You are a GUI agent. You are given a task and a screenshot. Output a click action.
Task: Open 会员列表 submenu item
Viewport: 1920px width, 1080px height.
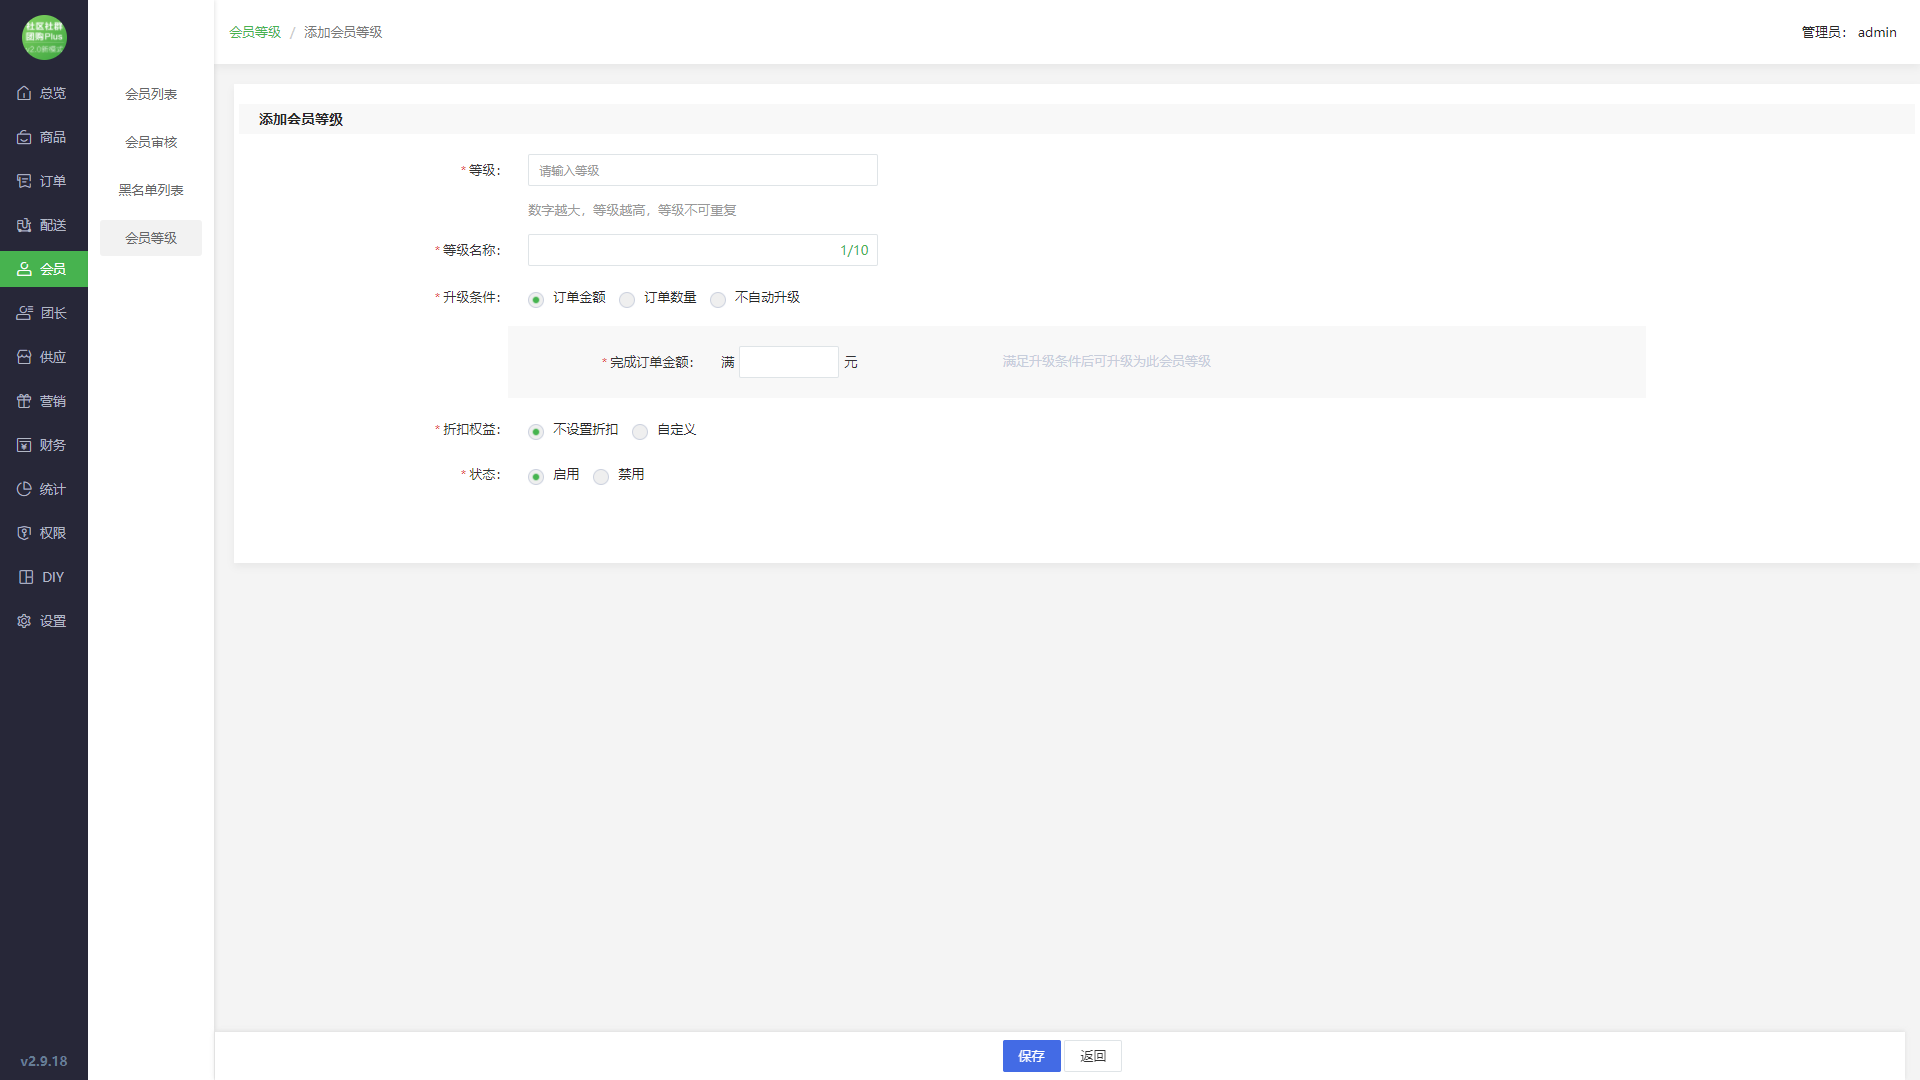pyautogui.click(x=151, y=94)
